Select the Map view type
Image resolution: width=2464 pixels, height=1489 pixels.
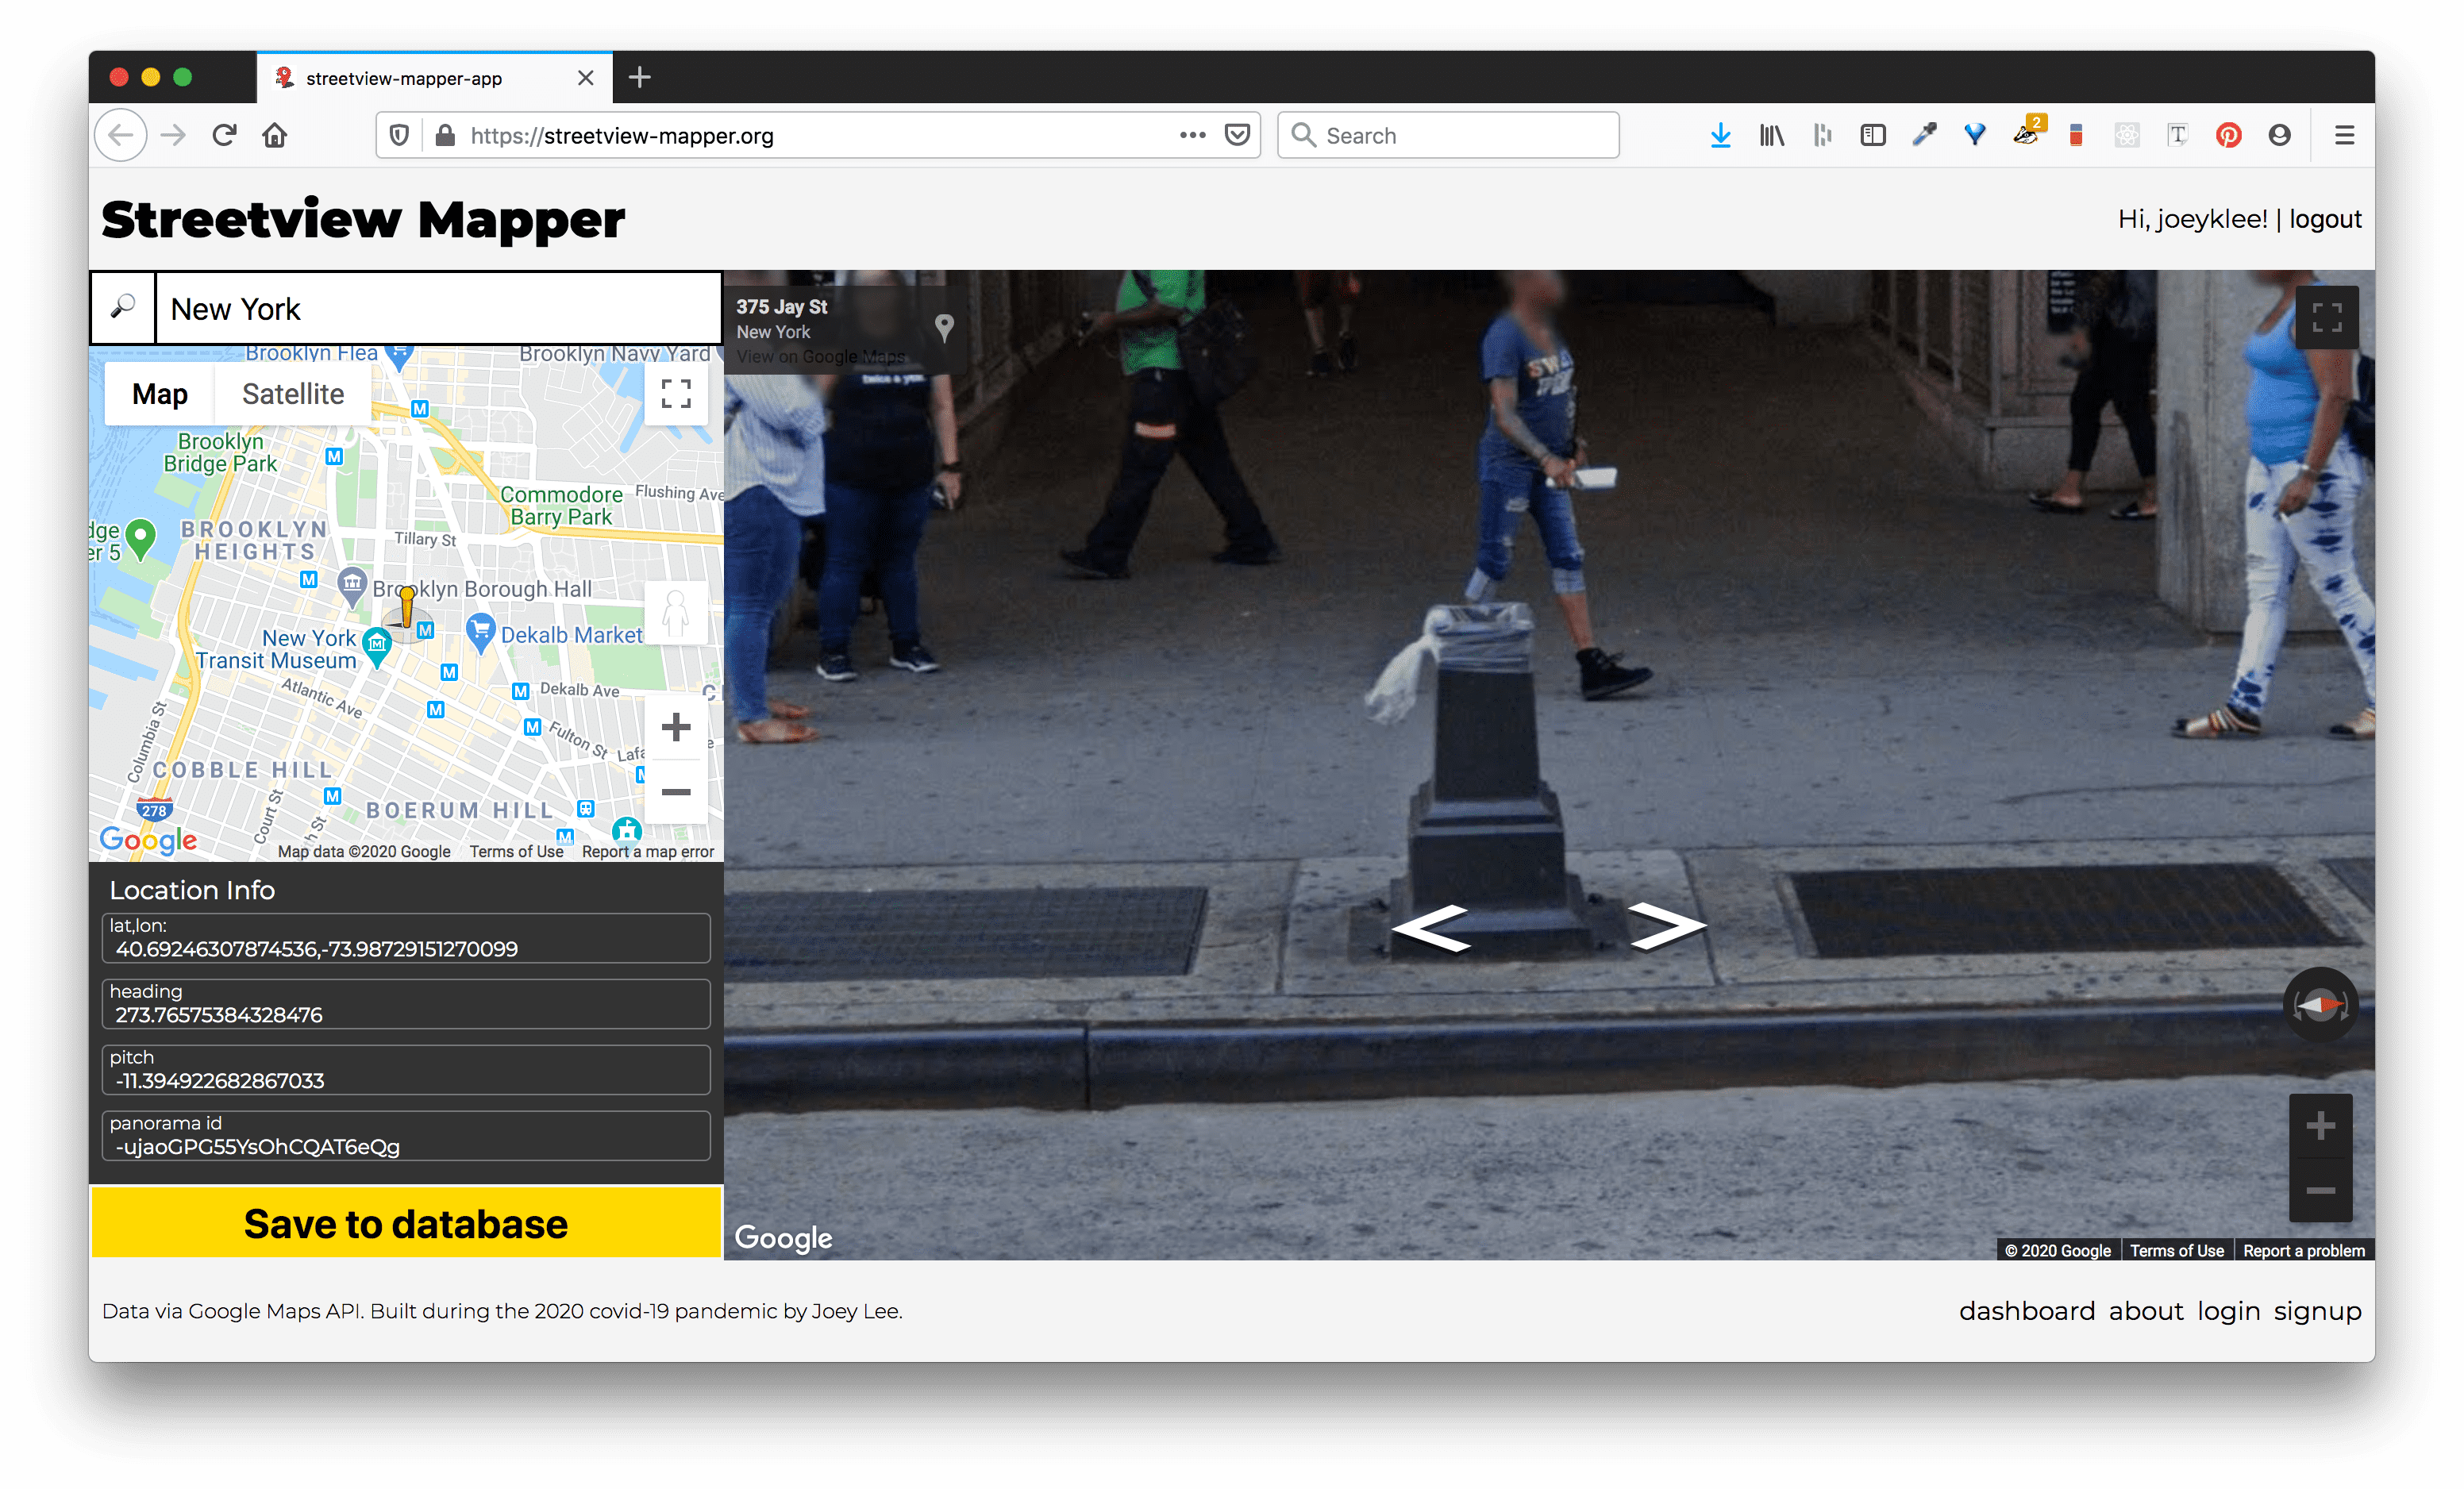160,394
